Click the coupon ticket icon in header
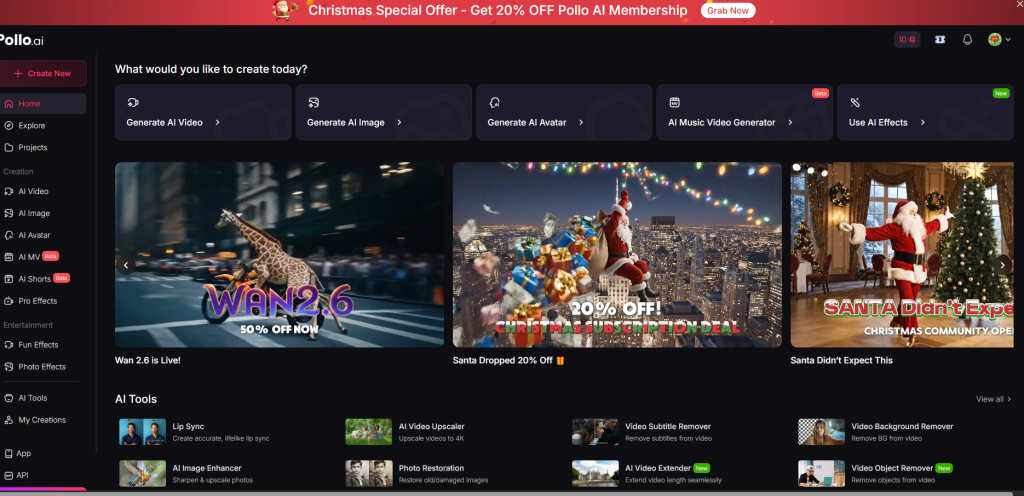This screenshot has height=496, width=1024. (940, 40)
